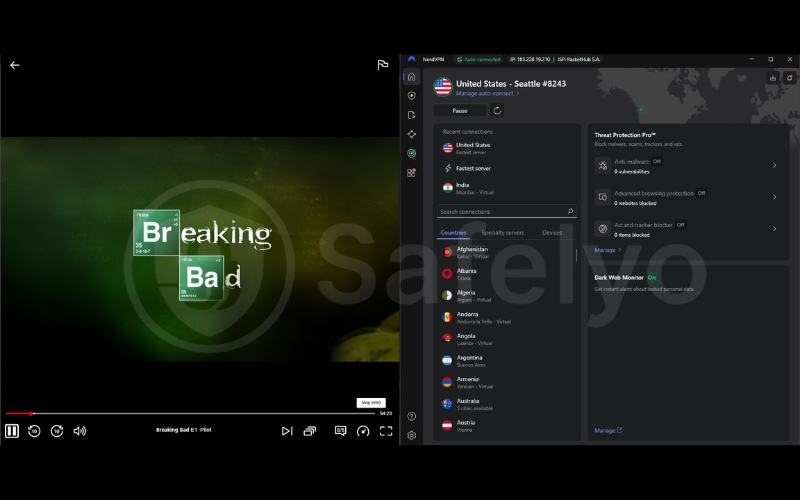
Task: Open the notifications bell icon
Action: (x=790, y=78)
